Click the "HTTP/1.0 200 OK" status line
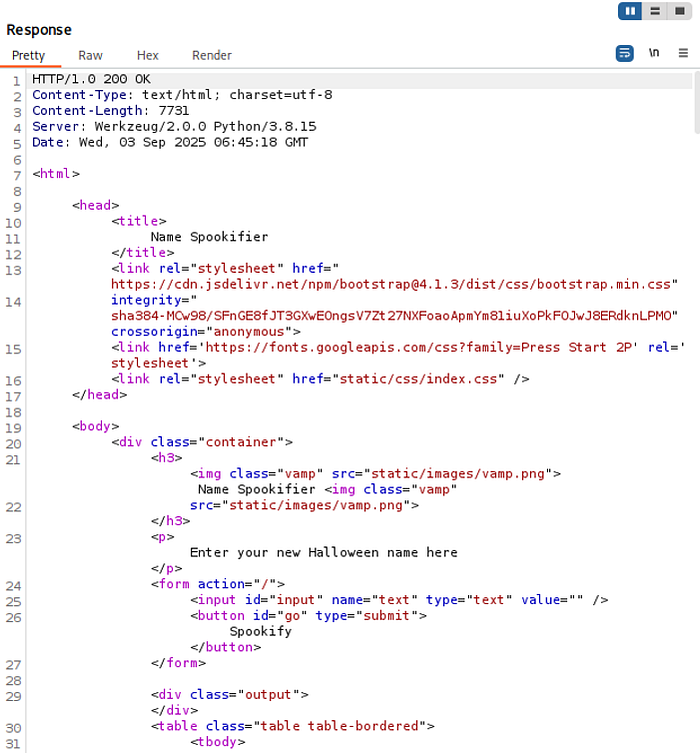This screenshot has height=753, width=700. click(x=91, y=79)
